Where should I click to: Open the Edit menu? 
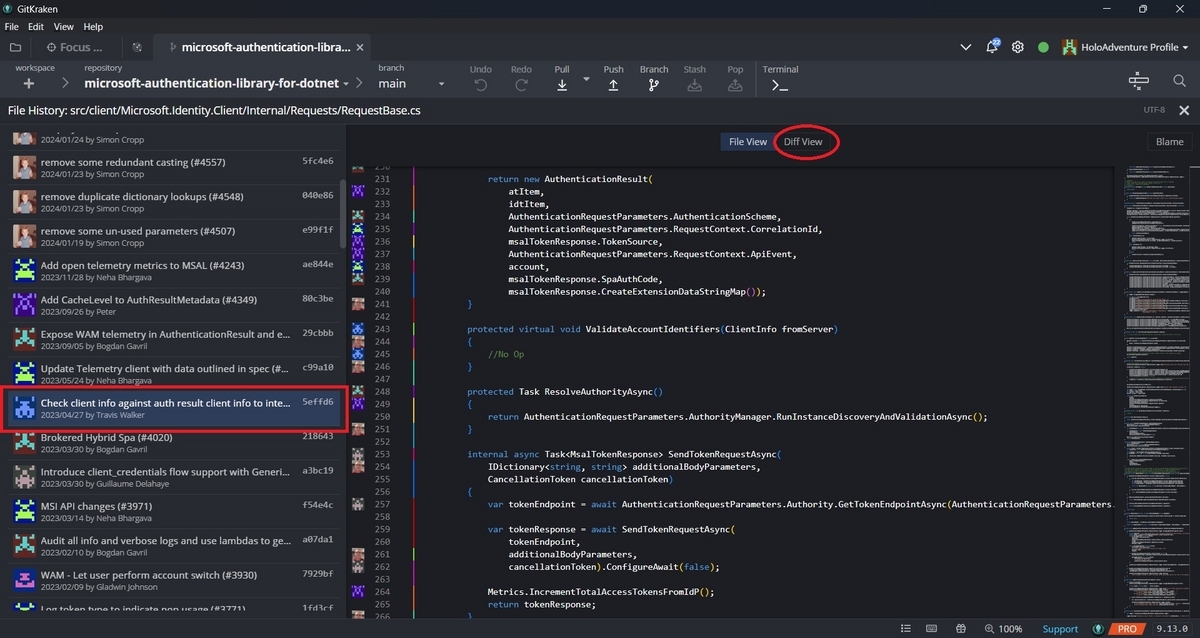pos(36,27)
